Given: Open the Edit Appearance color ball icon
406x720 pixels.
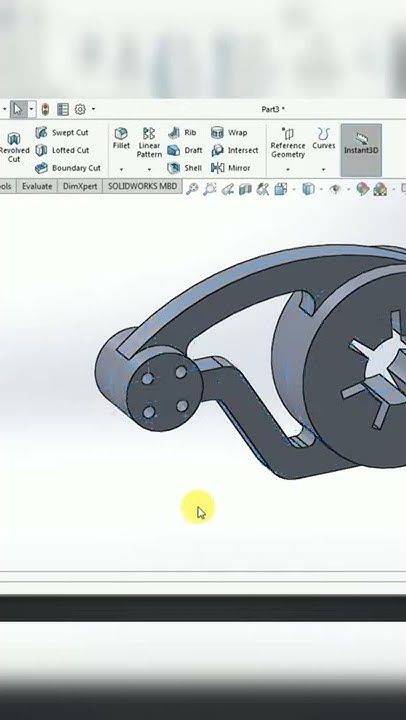Looking at the screenshot, I should (x=362, y=189).
